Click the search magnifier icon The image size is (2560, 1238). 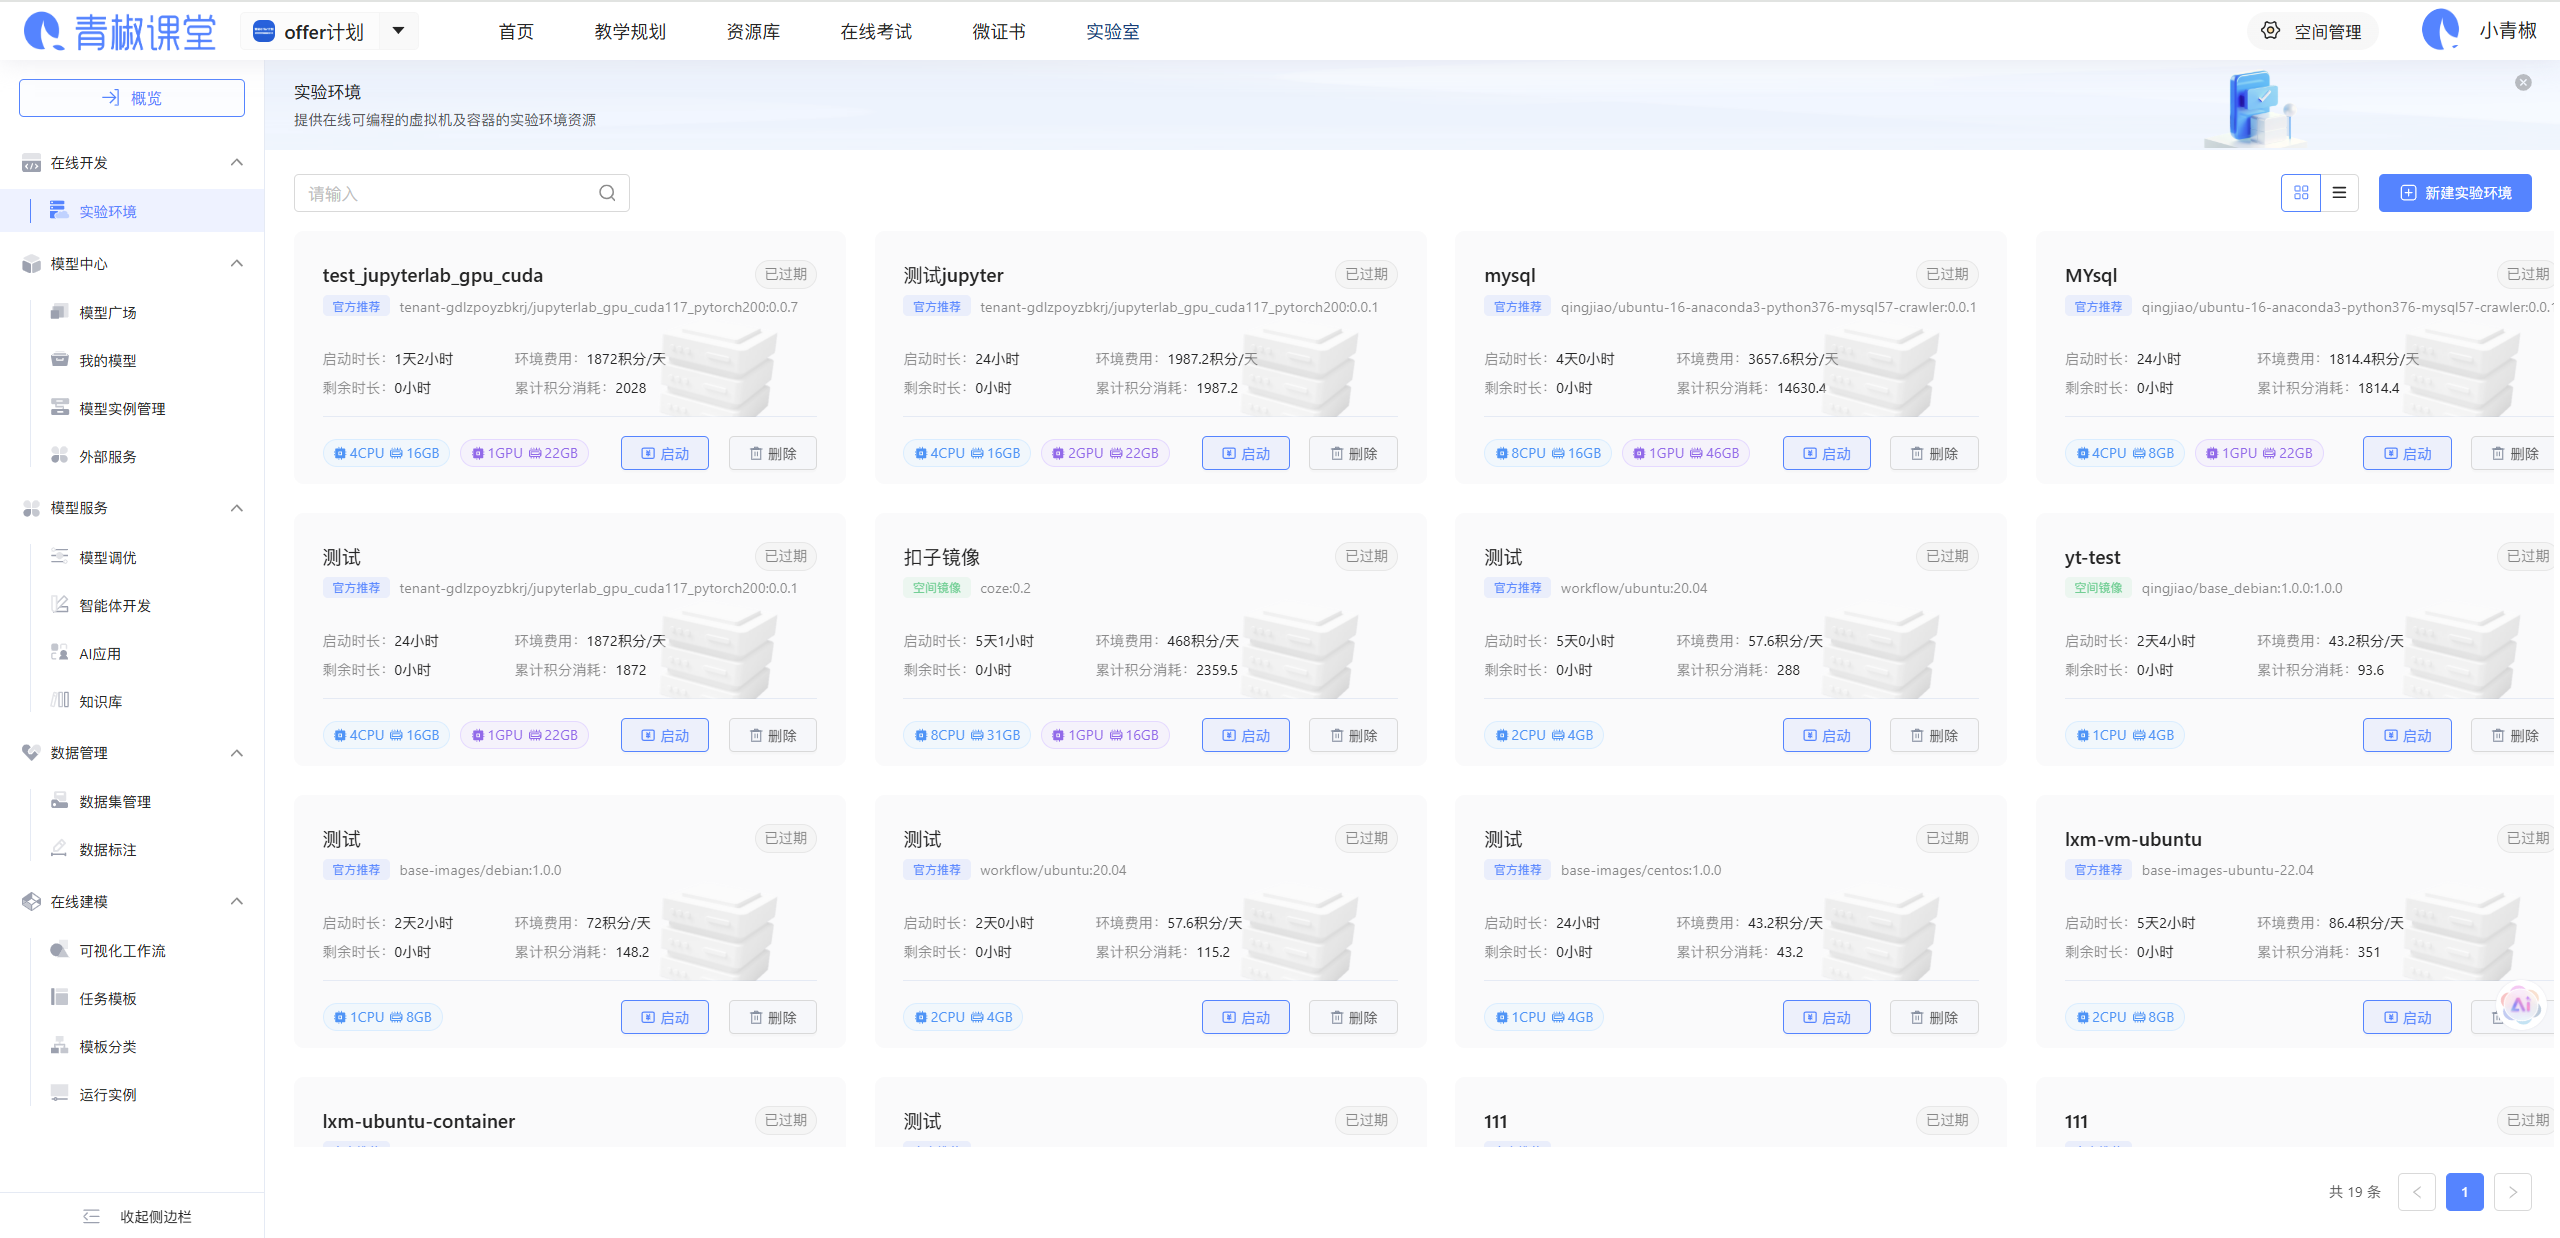607,193
